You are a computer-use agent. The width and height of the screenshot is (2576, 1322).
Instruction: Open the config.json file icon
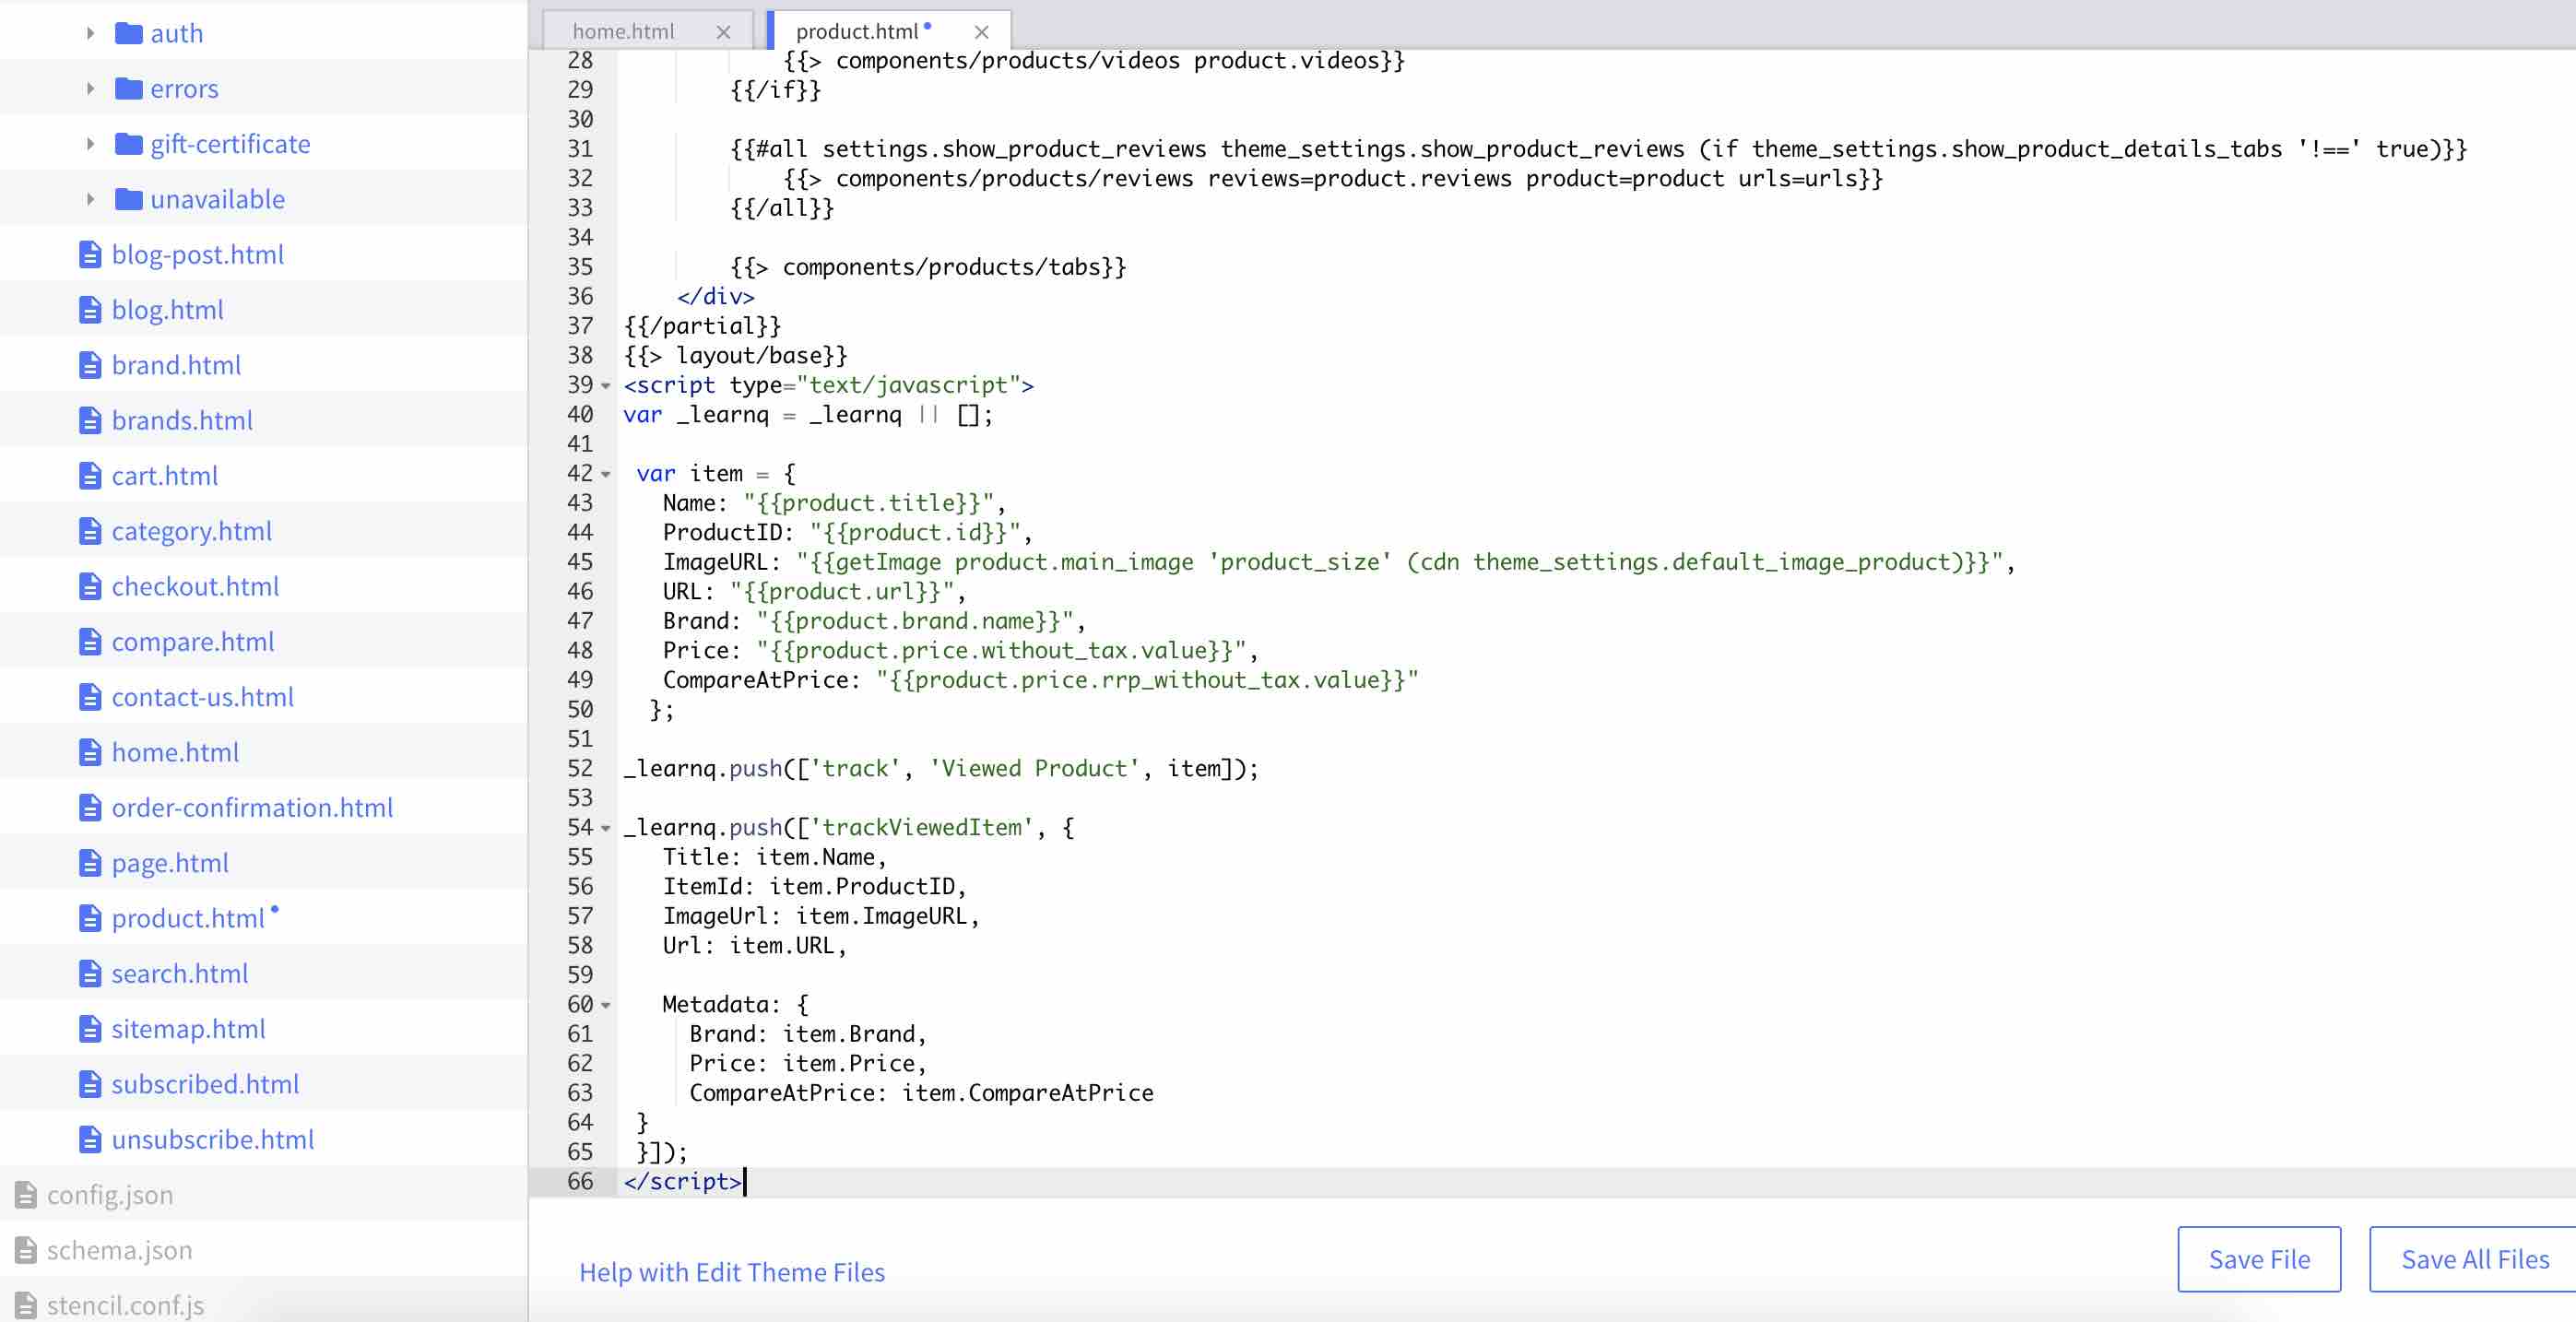26,1194
